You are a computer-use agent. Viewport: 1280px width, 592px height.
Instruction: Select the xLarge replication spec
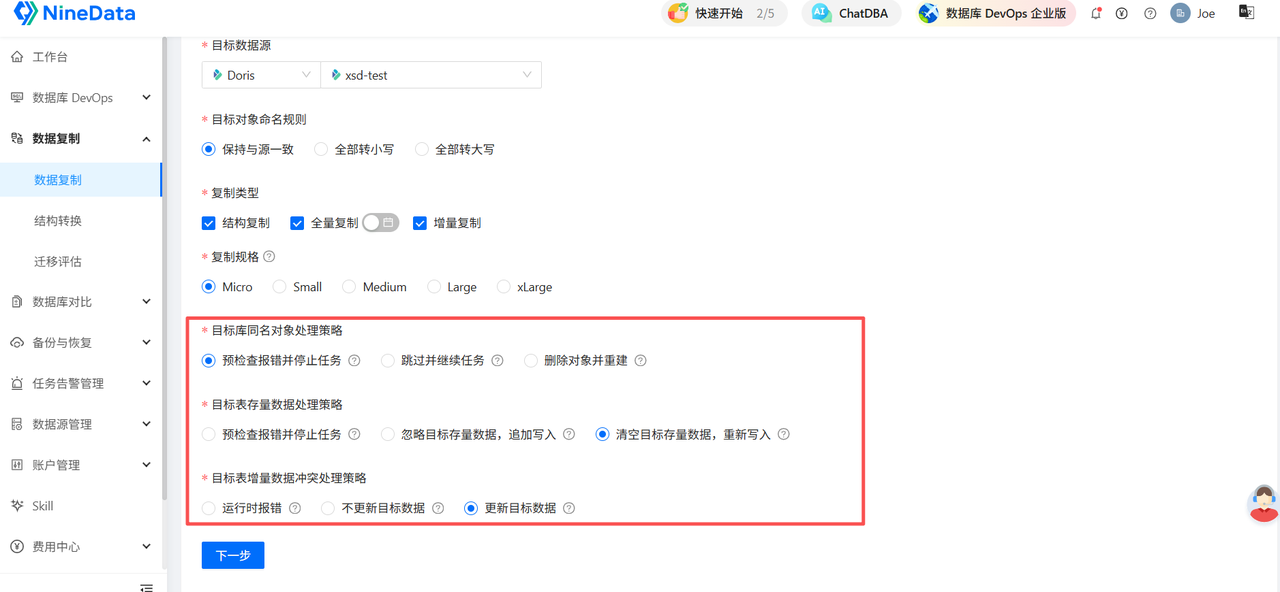[x=503, y=287]
